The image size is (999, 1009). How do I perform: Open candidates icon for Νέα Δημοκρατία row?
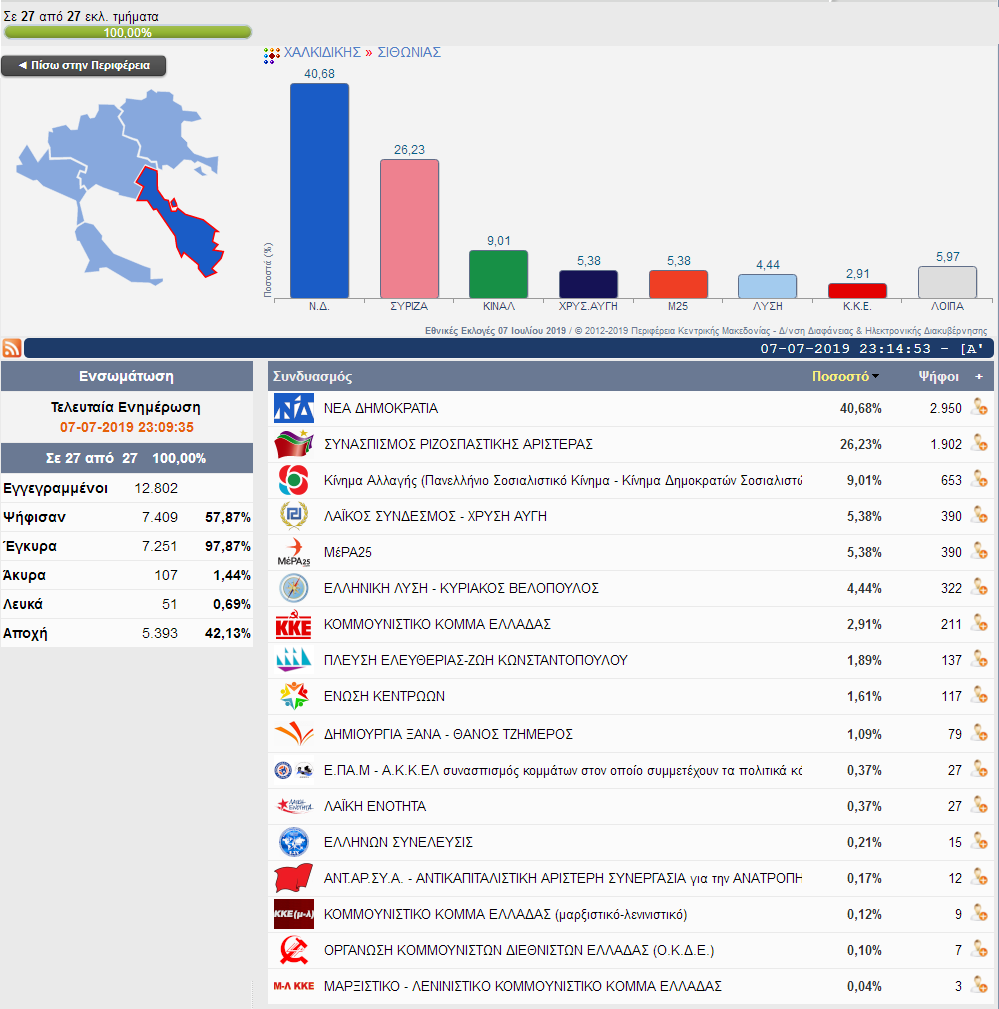979,407
